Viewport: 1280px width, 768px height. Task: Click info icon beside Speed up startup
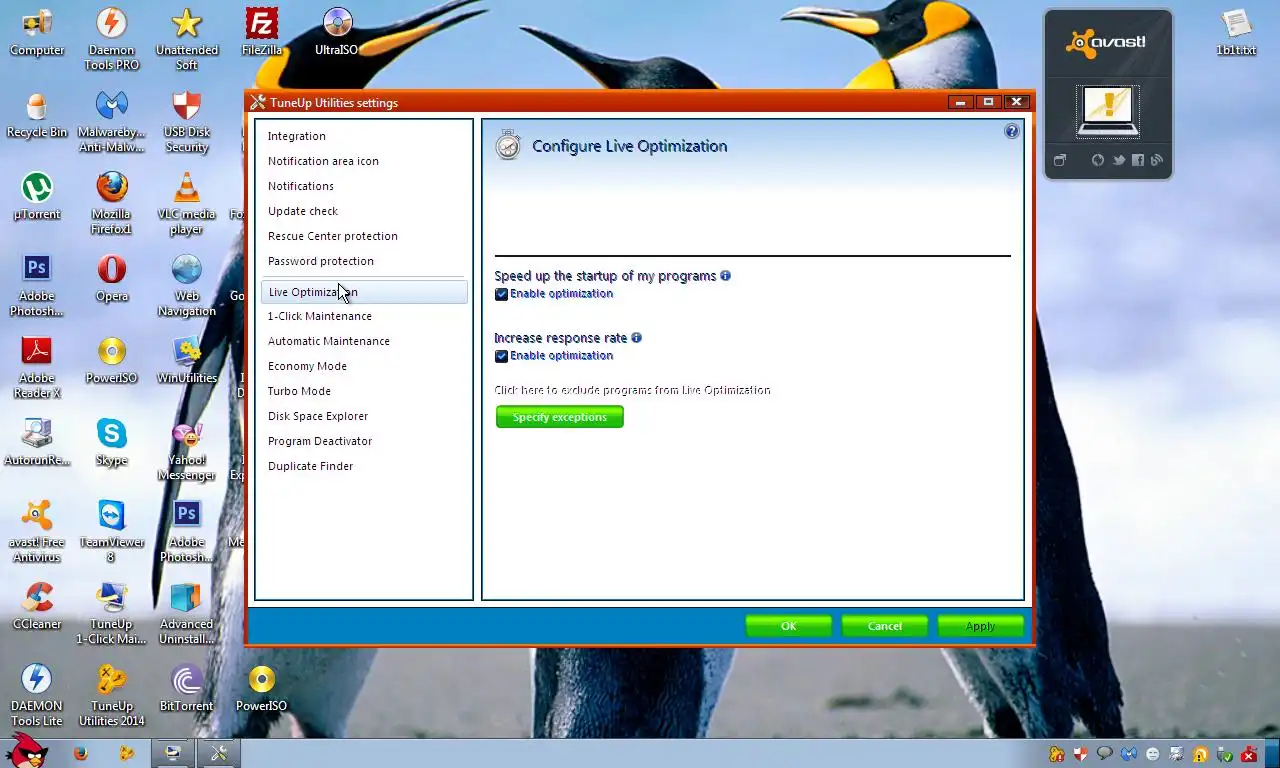click(x=725, y=276)
